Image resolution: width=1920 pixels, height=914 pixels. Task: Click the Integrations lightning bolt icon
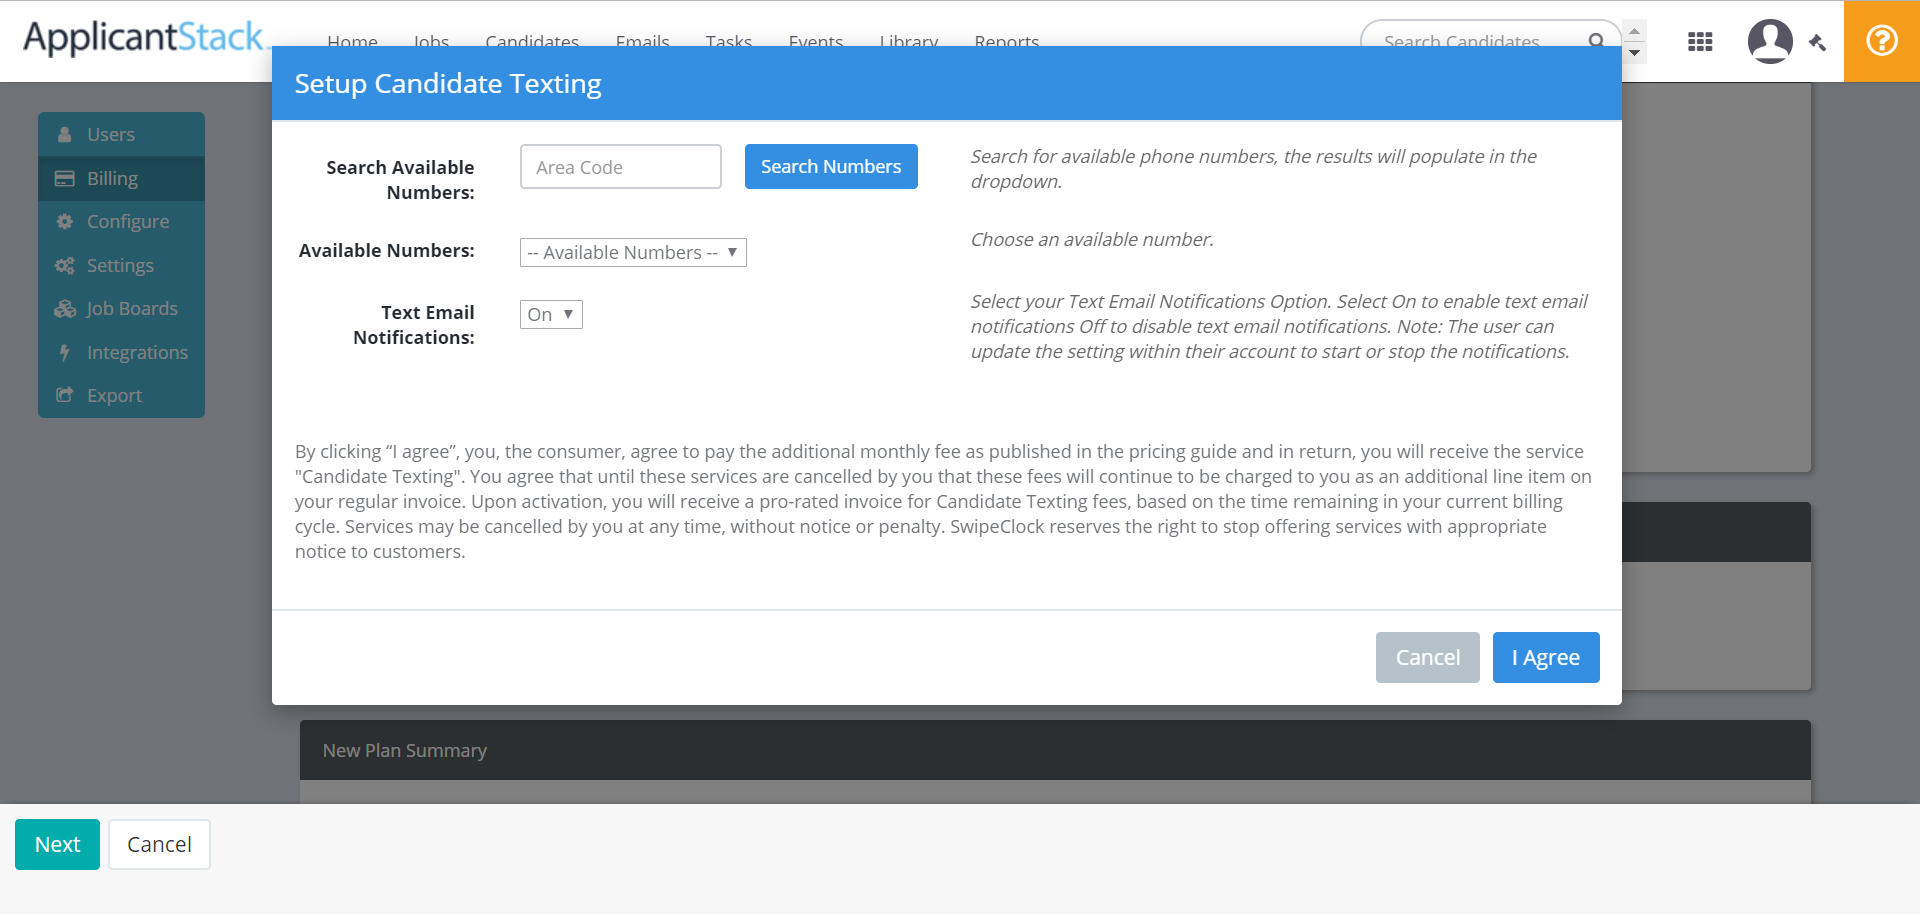pyautogui.click(x=65, y=353)
